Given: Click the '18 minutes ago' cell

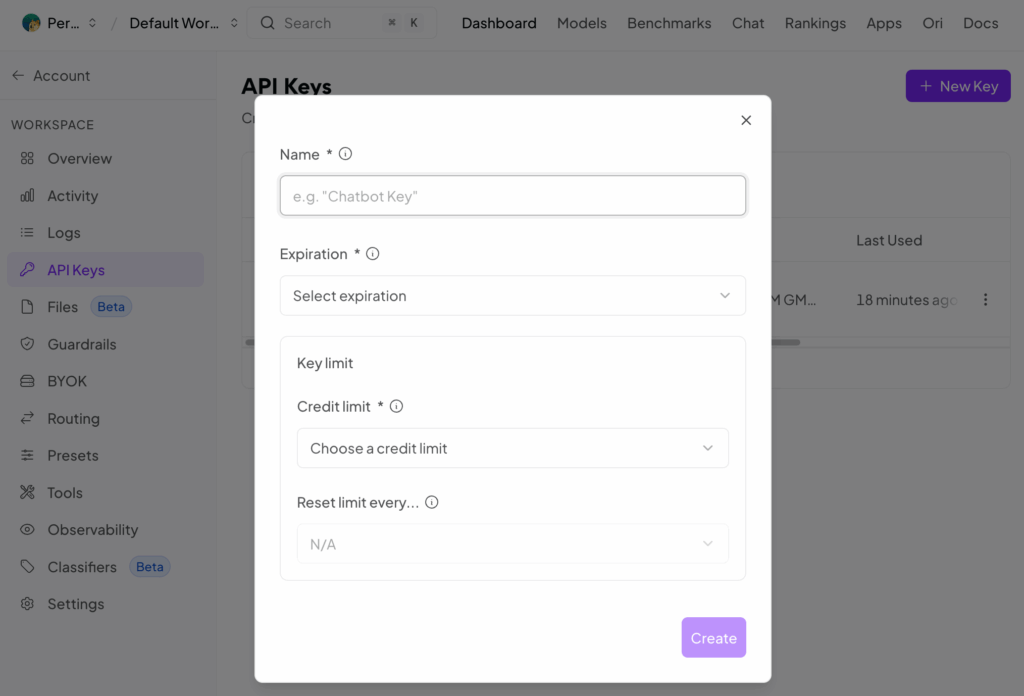Looking at the screenshot, I should coord(906,300).
